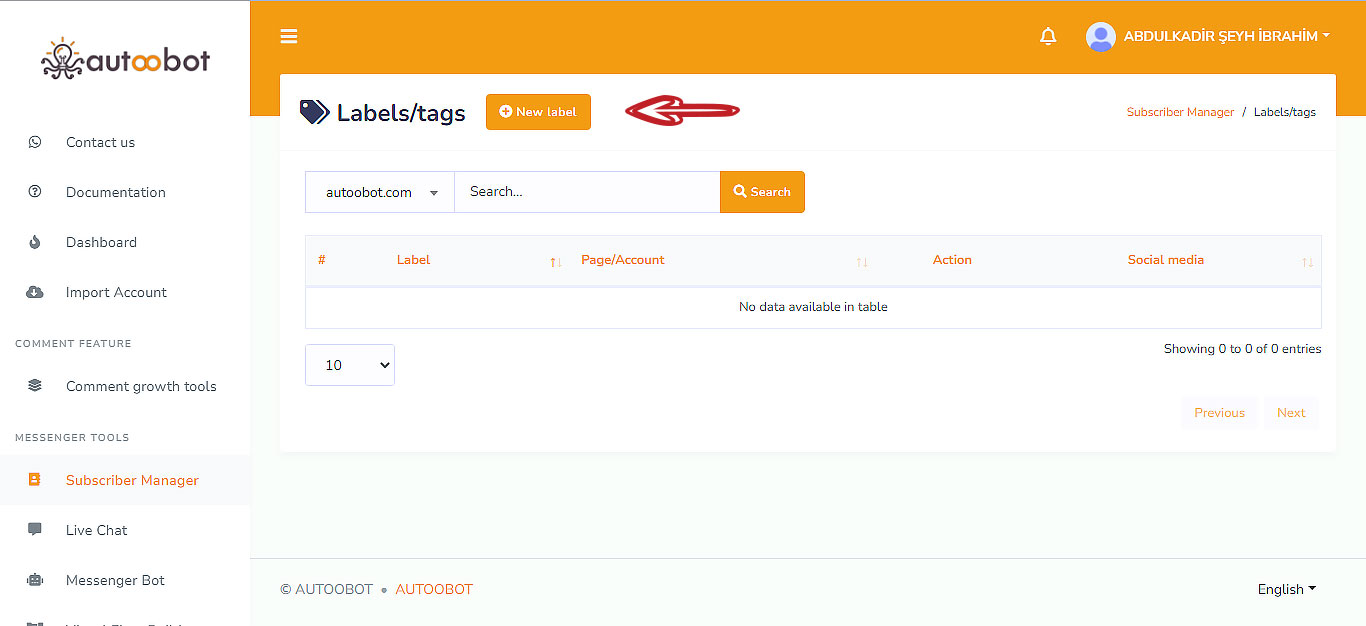Click the WhatsApp icon beside Contact us

(x=35, y=142)
